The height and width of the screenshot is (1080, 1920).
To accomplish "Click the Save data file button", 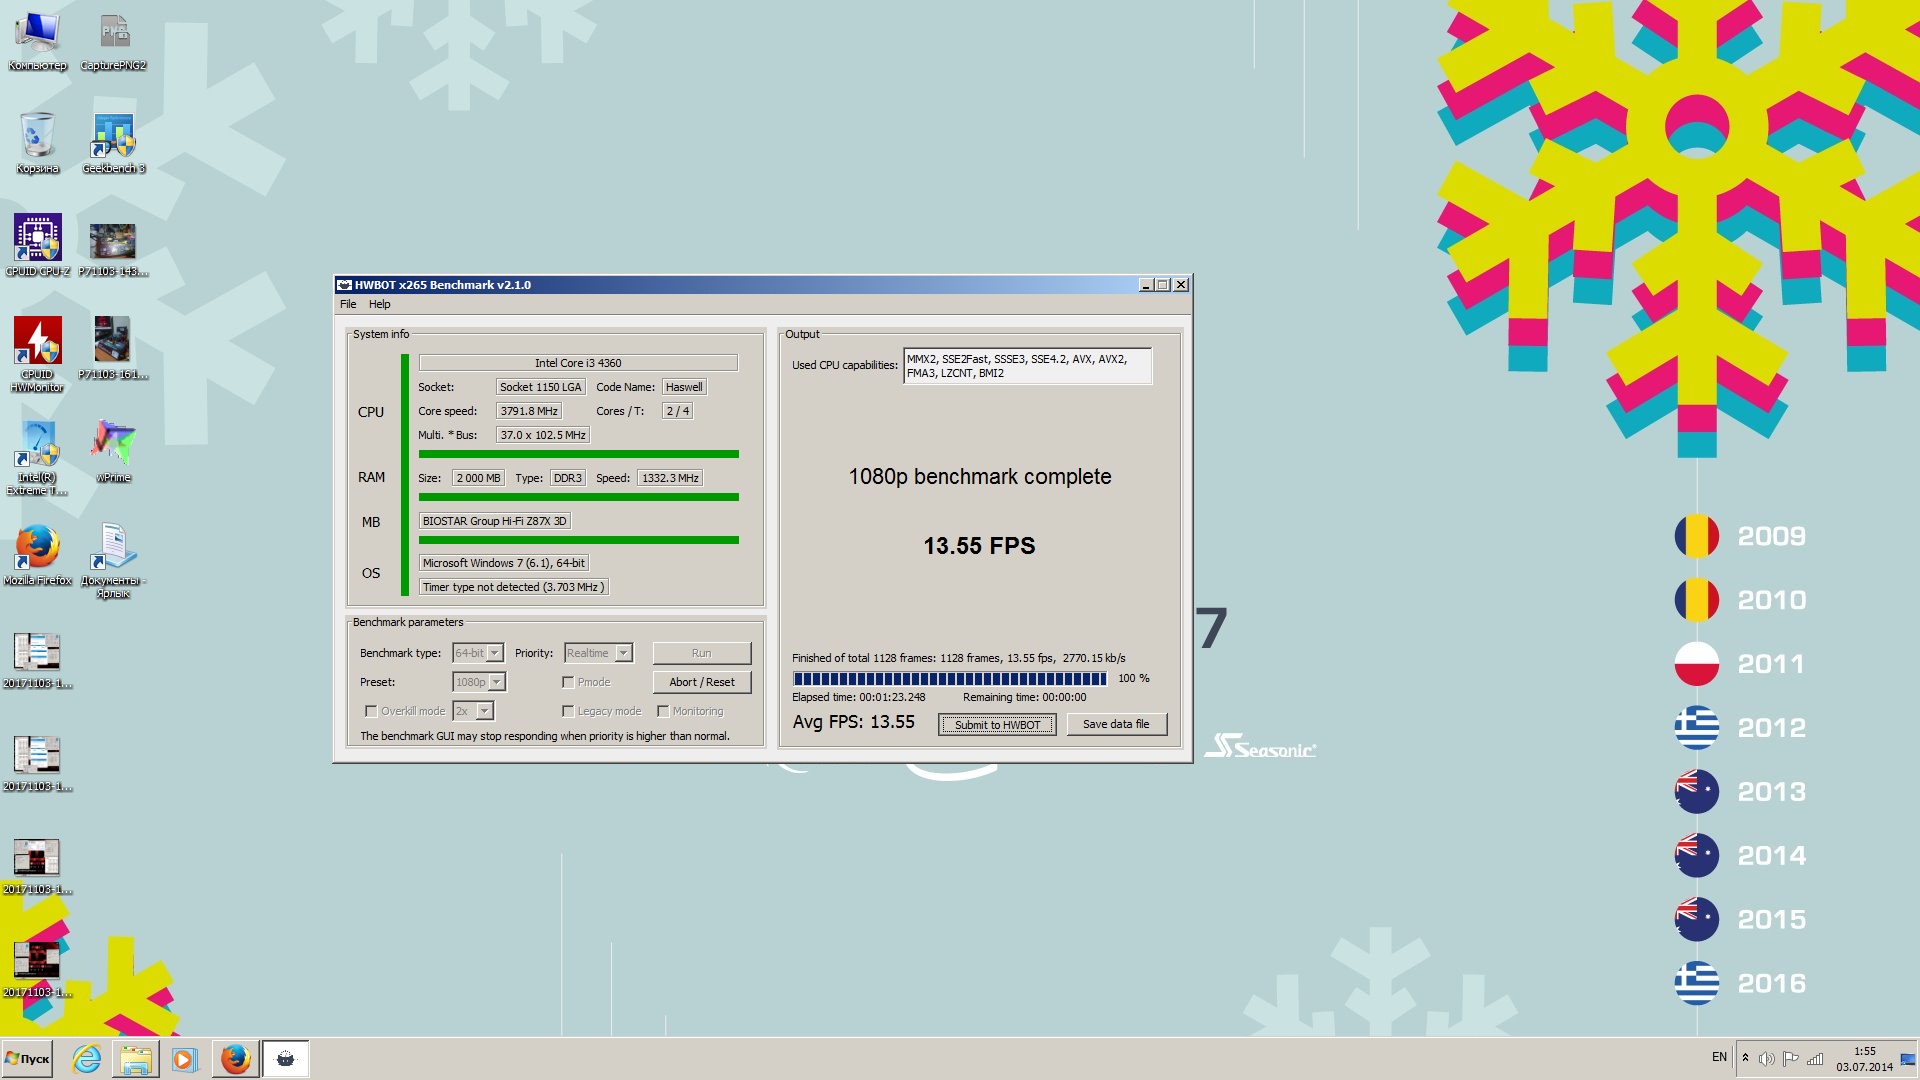I will [x=1116, y=724].
